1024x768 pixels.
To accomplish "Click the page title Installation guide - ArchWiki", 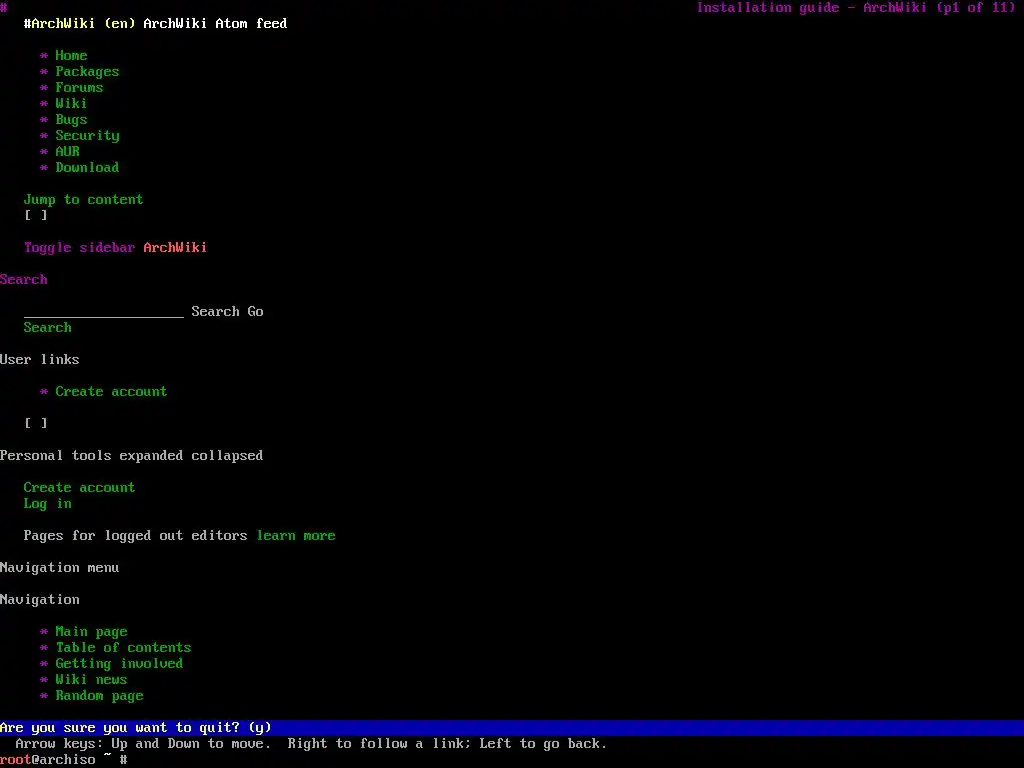I will tap(812, 8).
